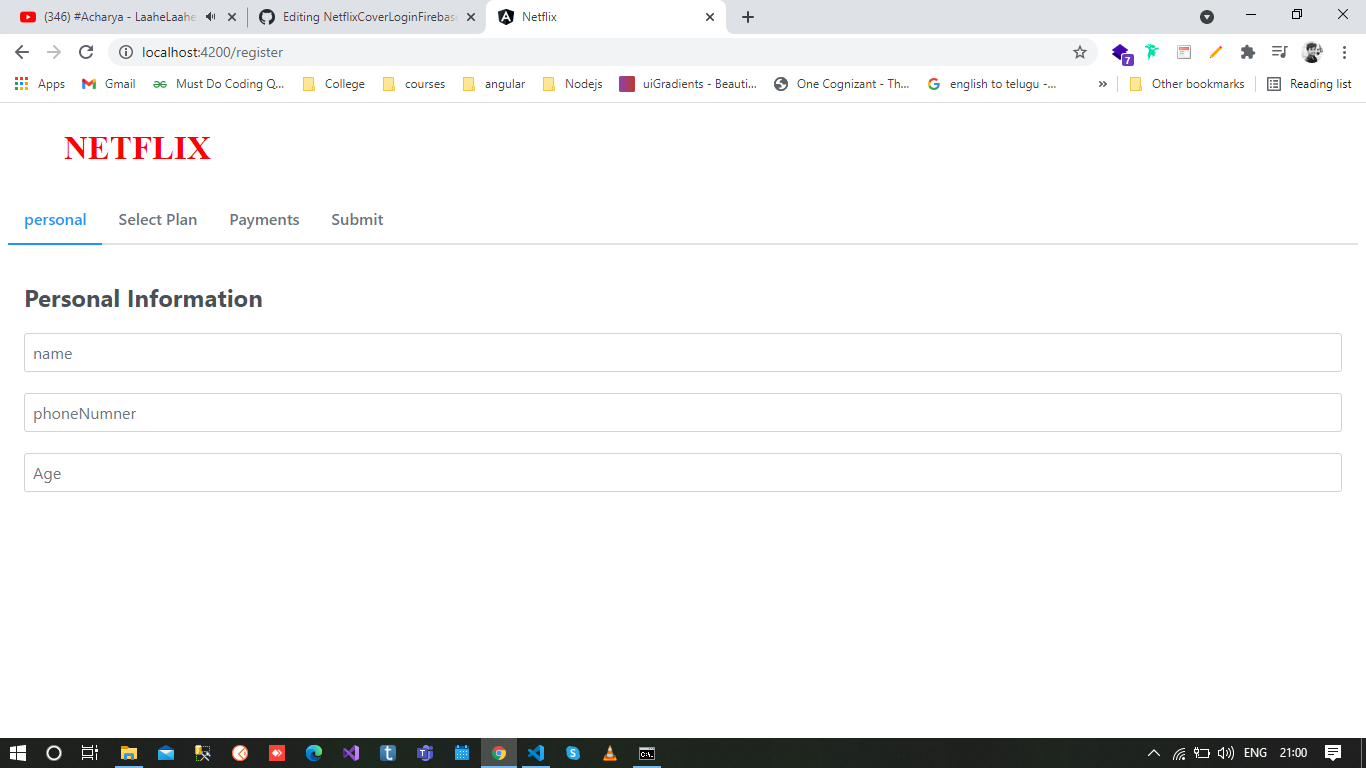
Task: Open the Chrome profile avatar
Action: click(1313, 51)
